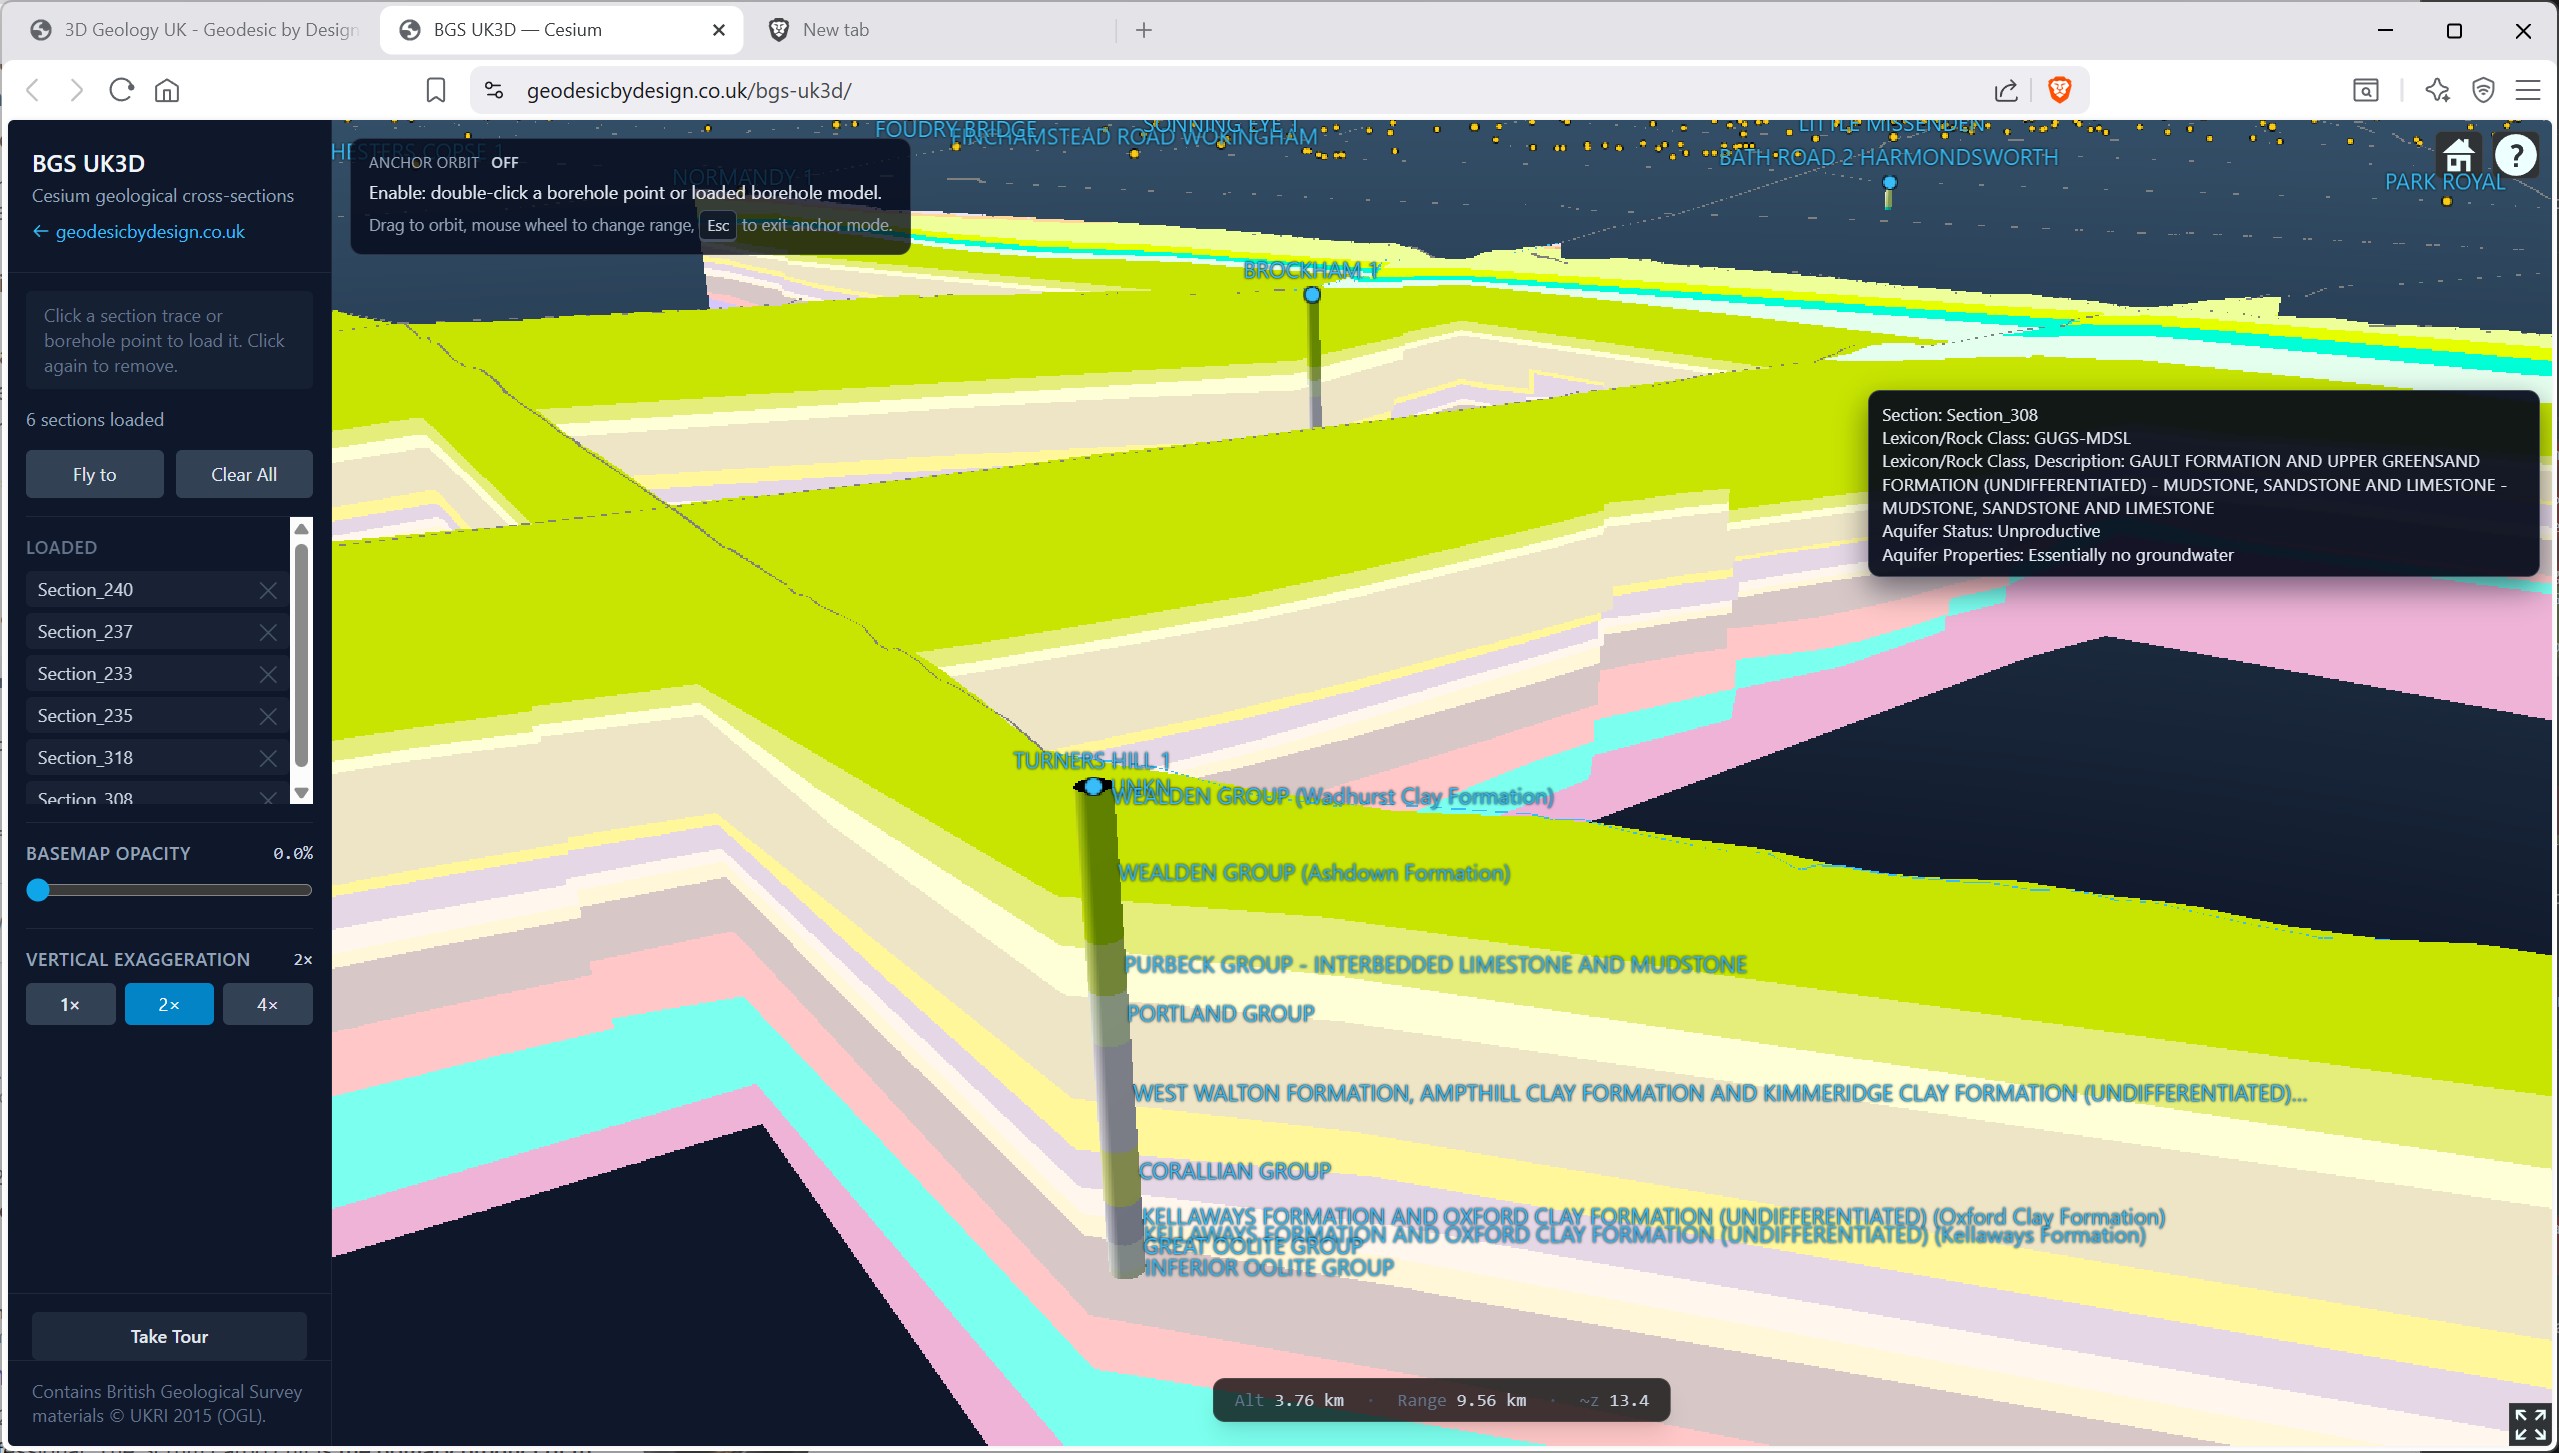Click the ANCHOR ORBIT OFF status
This screenshot has width=2559, height=1453.
[443, 162]
